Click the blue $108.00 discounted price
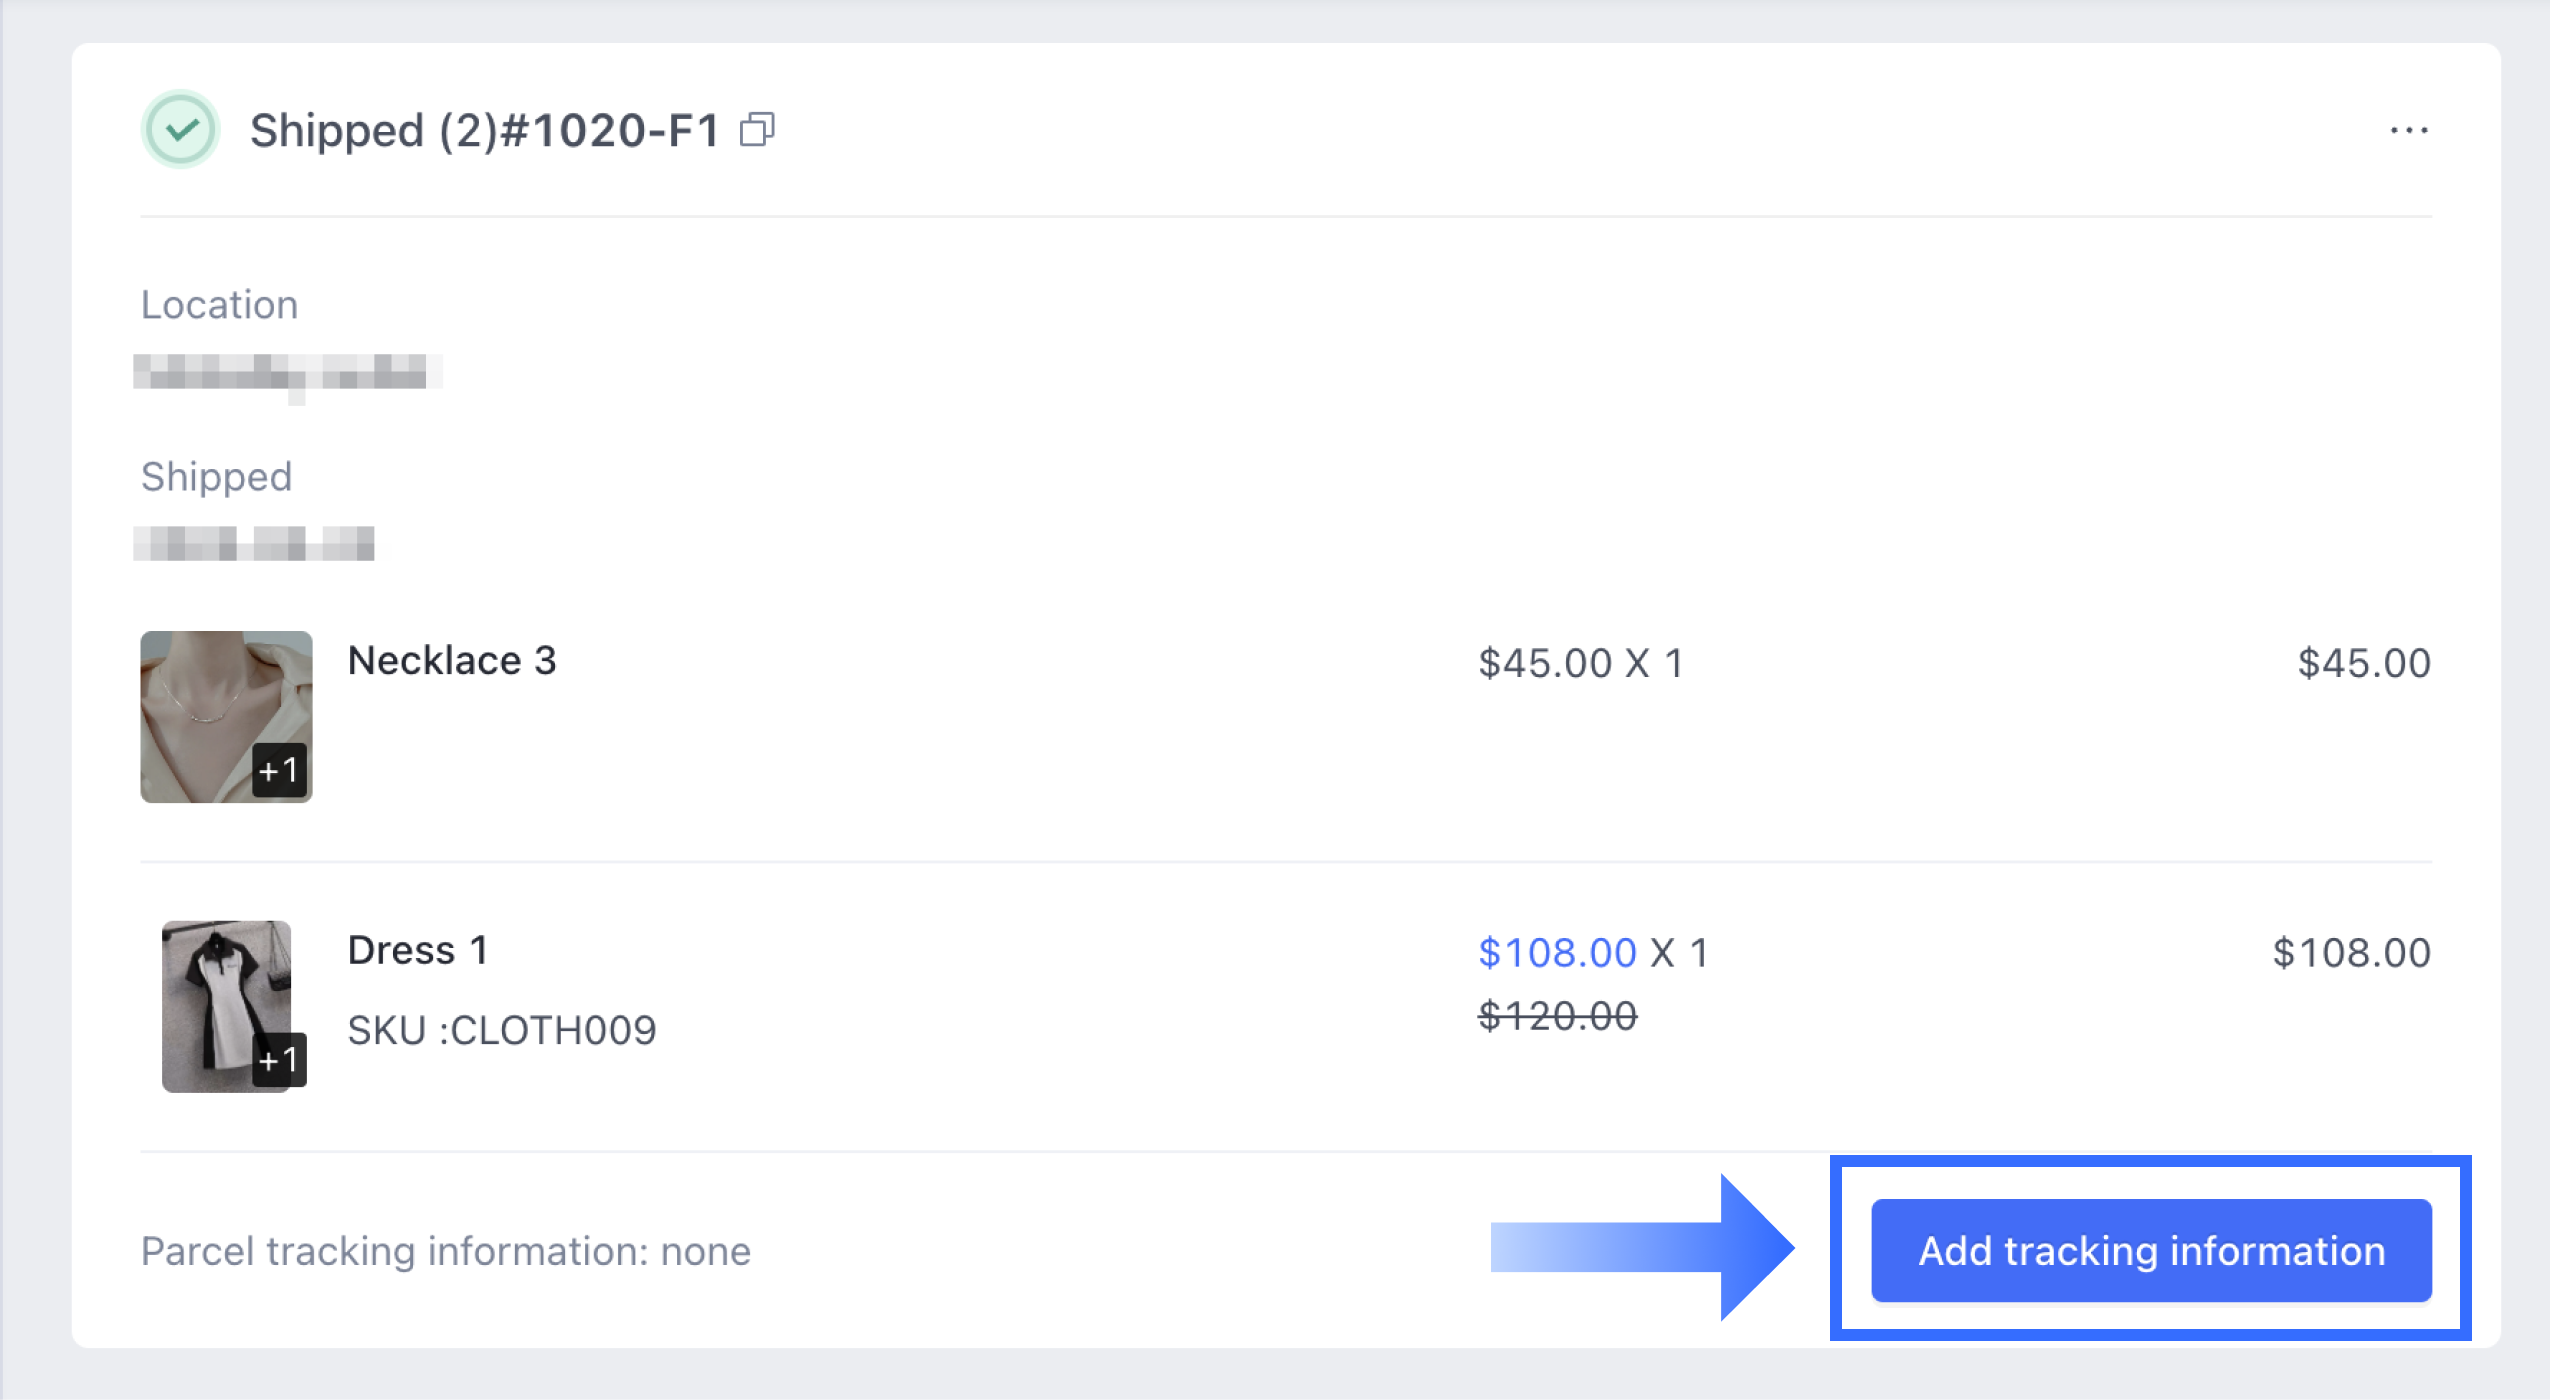Viewport: 2550px width, 1400px height. point(1557,952)
